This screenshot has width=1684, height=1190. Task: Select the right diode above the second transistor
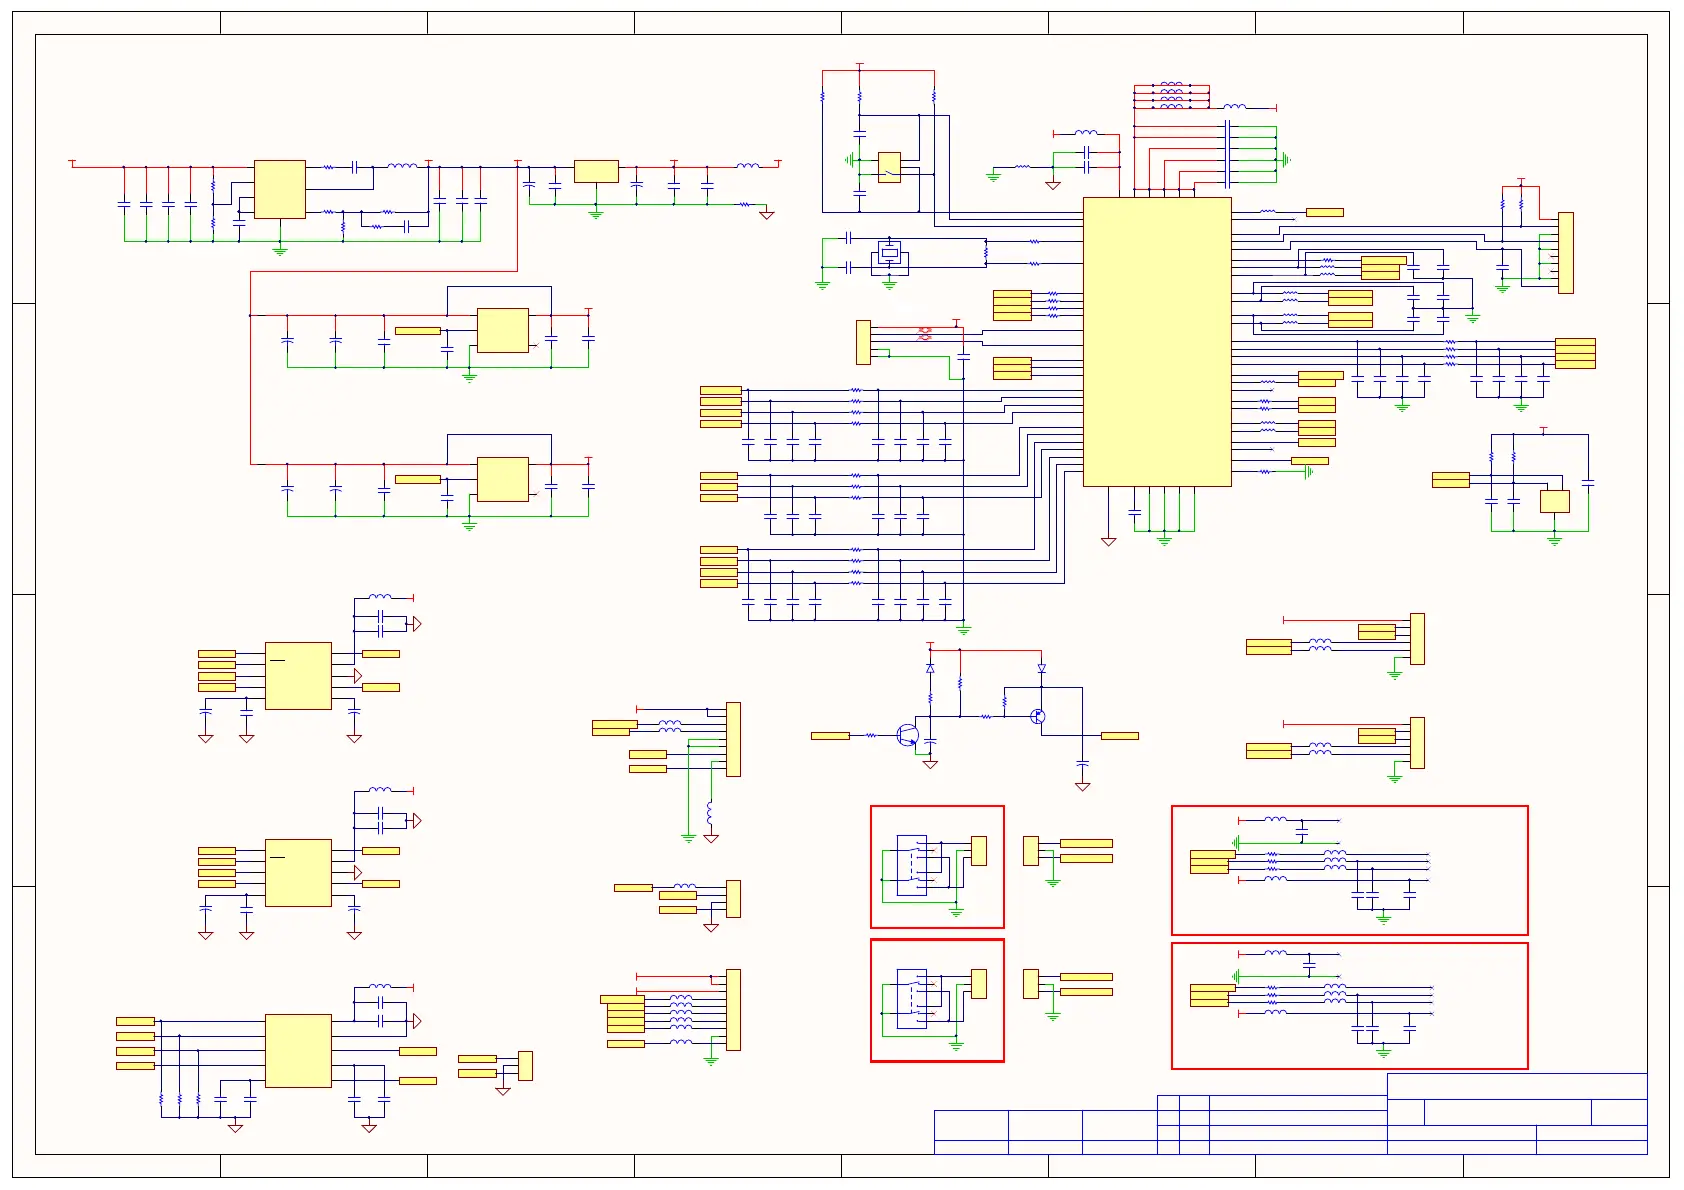(x=1041, y=668)
